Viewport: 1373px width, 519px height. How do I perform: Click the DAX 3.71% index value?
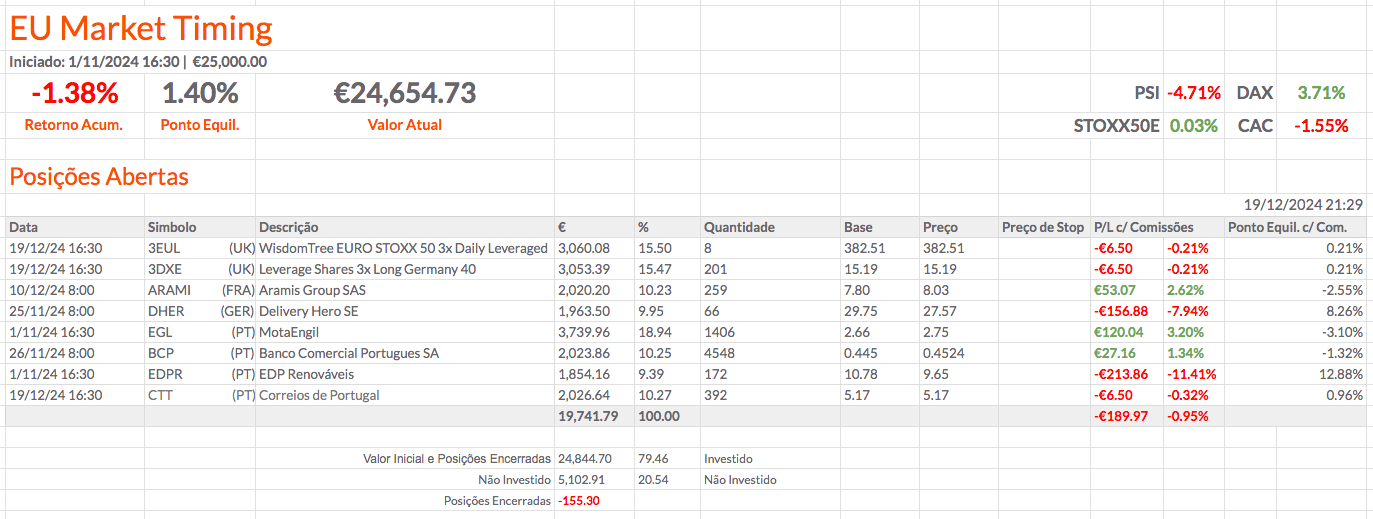(1321, 93)
